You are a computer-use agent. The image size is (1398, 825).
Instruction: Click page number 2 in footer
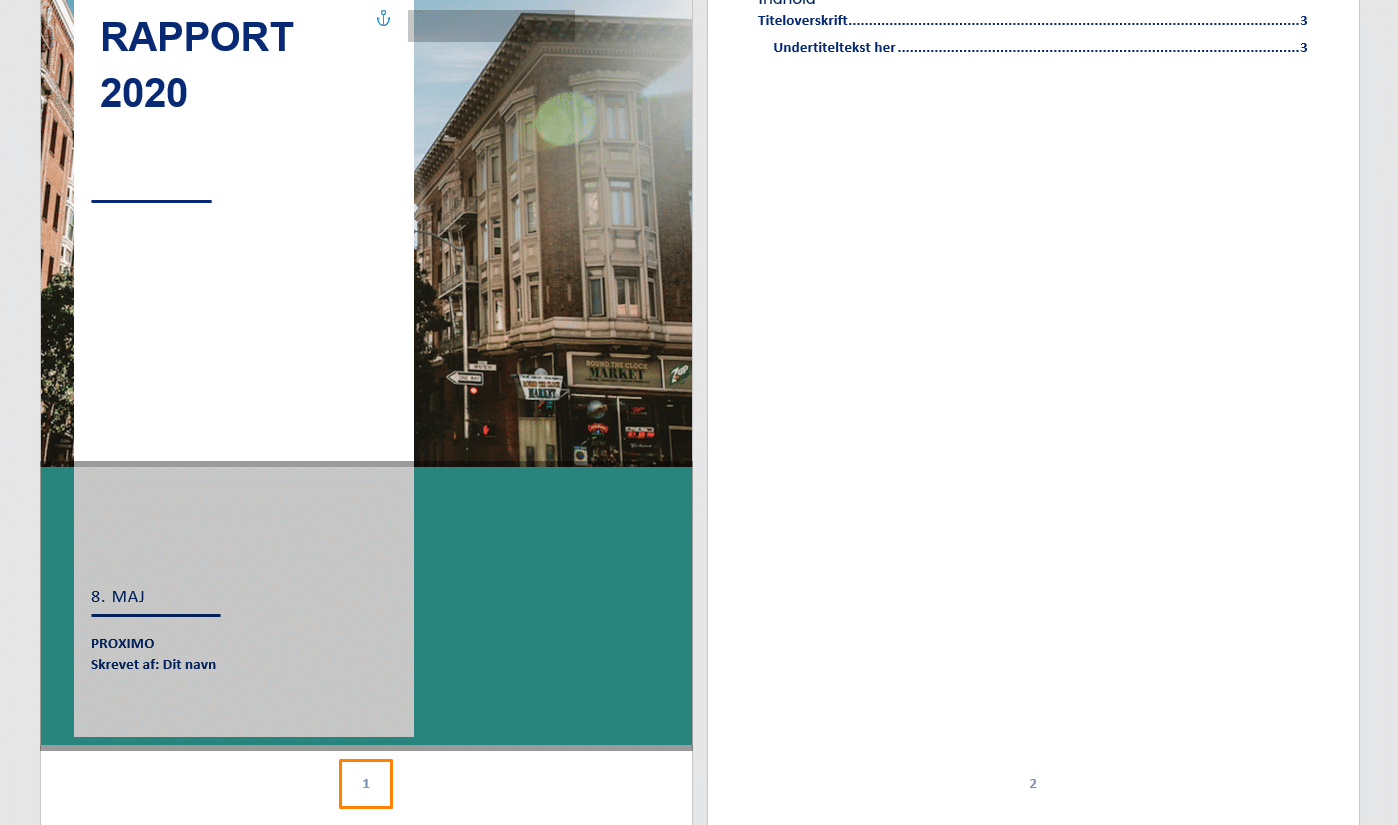[x=1033, y=784]
